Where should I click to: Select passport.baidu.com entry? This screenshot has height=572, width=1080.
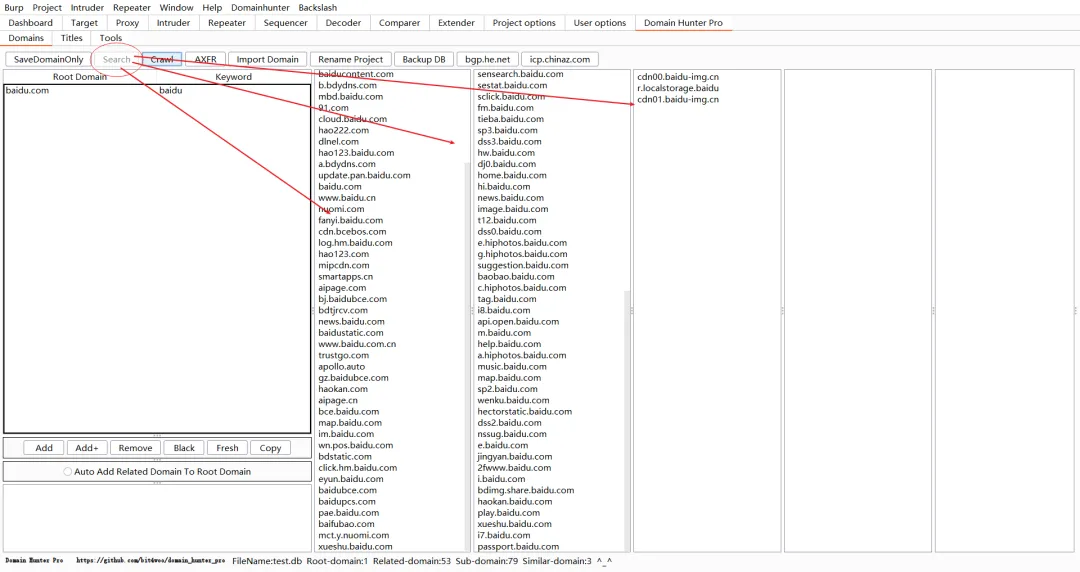click(518, 547)
